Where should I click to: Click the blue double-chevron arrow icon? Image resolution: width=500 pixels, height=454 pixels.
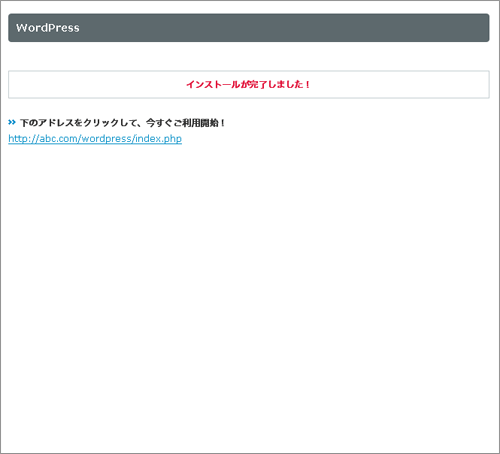pos(12,122)
